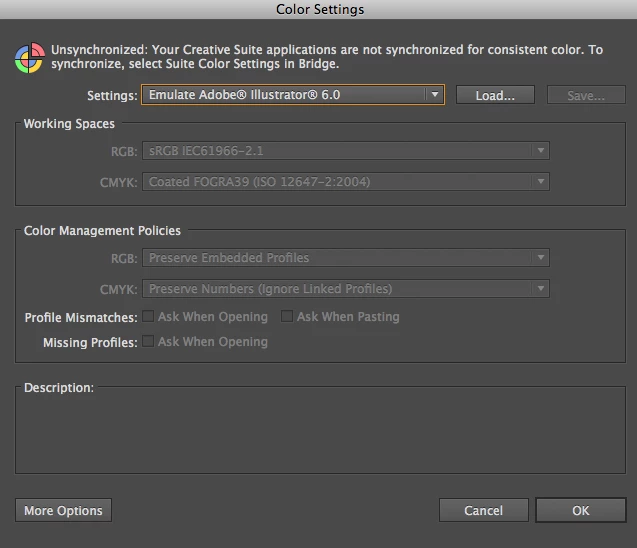Click the Color Settings title bar text
The width and height of the screenshot is (637, 548).
coord(320,9)
